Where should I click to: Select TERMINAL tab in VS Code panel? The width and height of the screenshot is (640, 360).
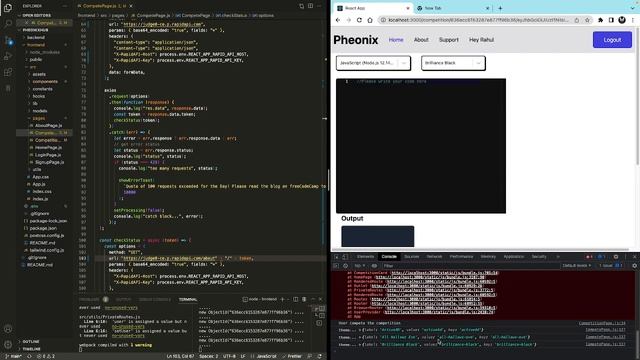point(188,300)
